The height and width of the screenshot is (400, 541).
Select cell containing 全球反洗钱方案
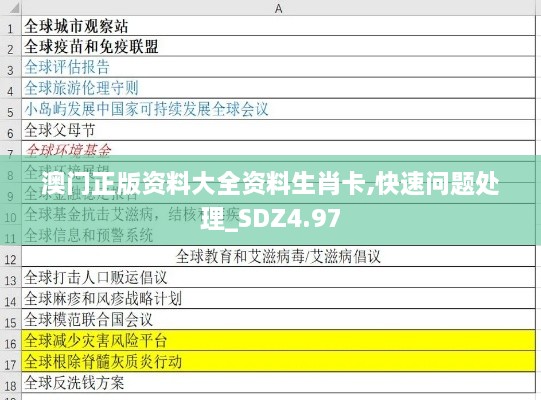click(x=278, y=383)
